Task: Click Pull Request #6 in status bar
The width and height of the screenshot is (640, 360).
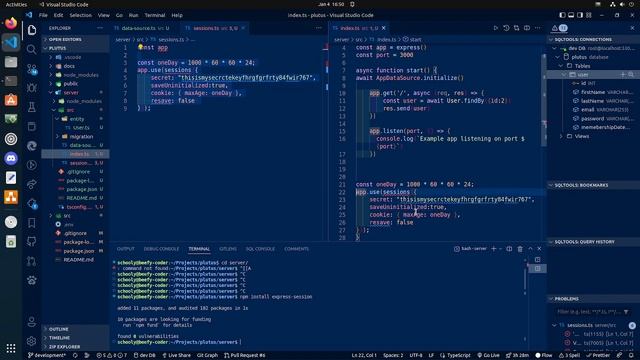Action: click(244, 355)
